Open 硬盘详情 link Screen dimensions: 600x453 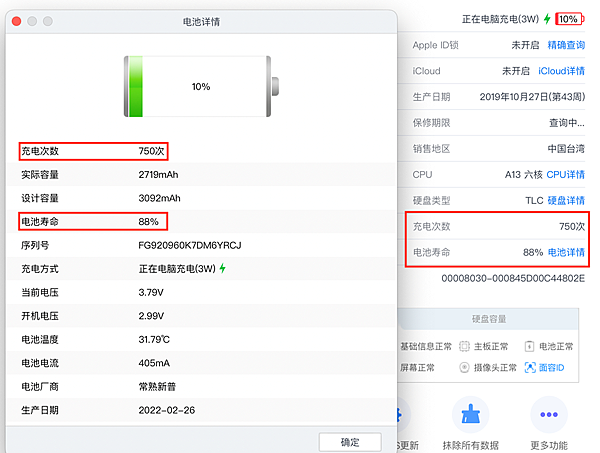click(x=566, y=200)
